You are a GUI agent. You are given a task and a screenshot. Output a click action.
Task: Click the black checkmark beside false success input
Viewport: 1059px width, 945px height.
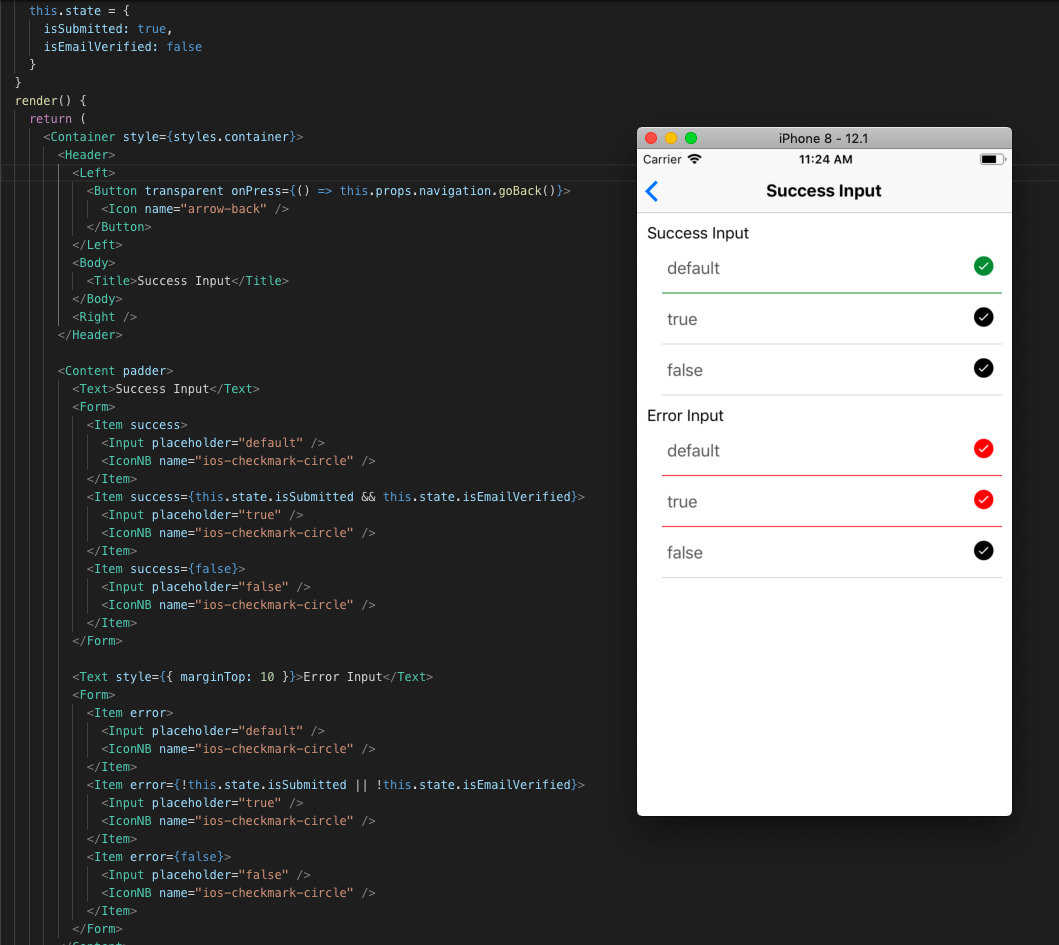pos(983,368)
